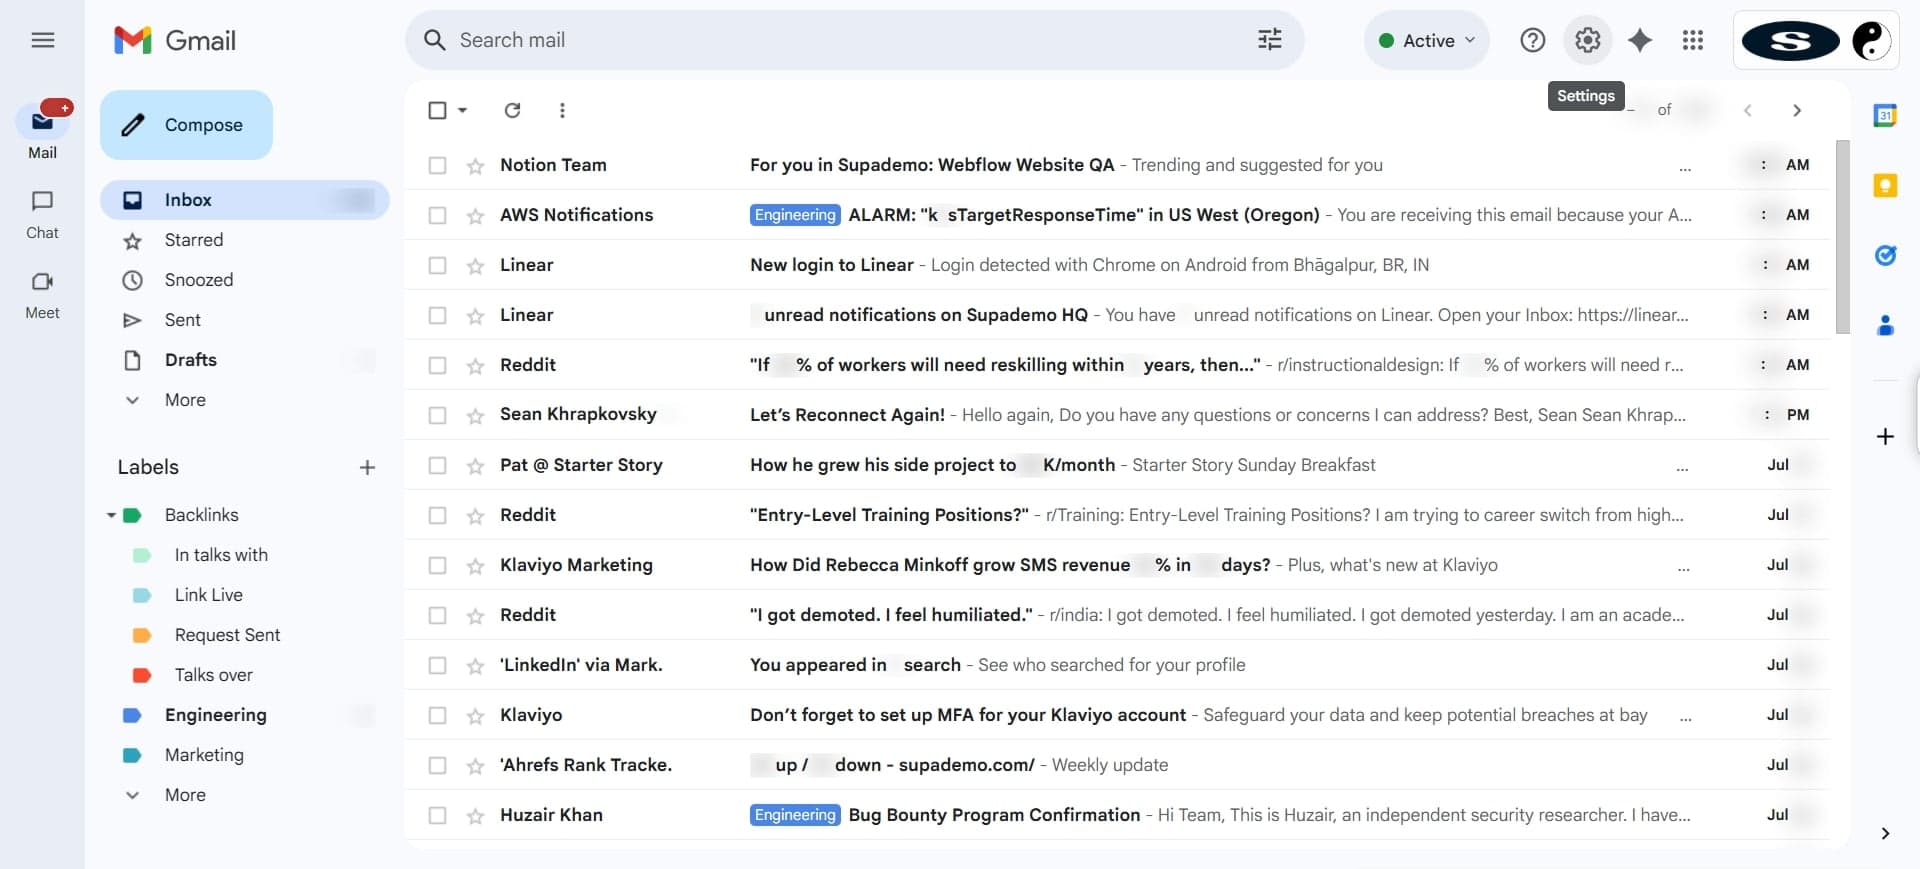Open the Inbox folder
This screenshot has width=1920, height=869.
(x=244, y=200)
